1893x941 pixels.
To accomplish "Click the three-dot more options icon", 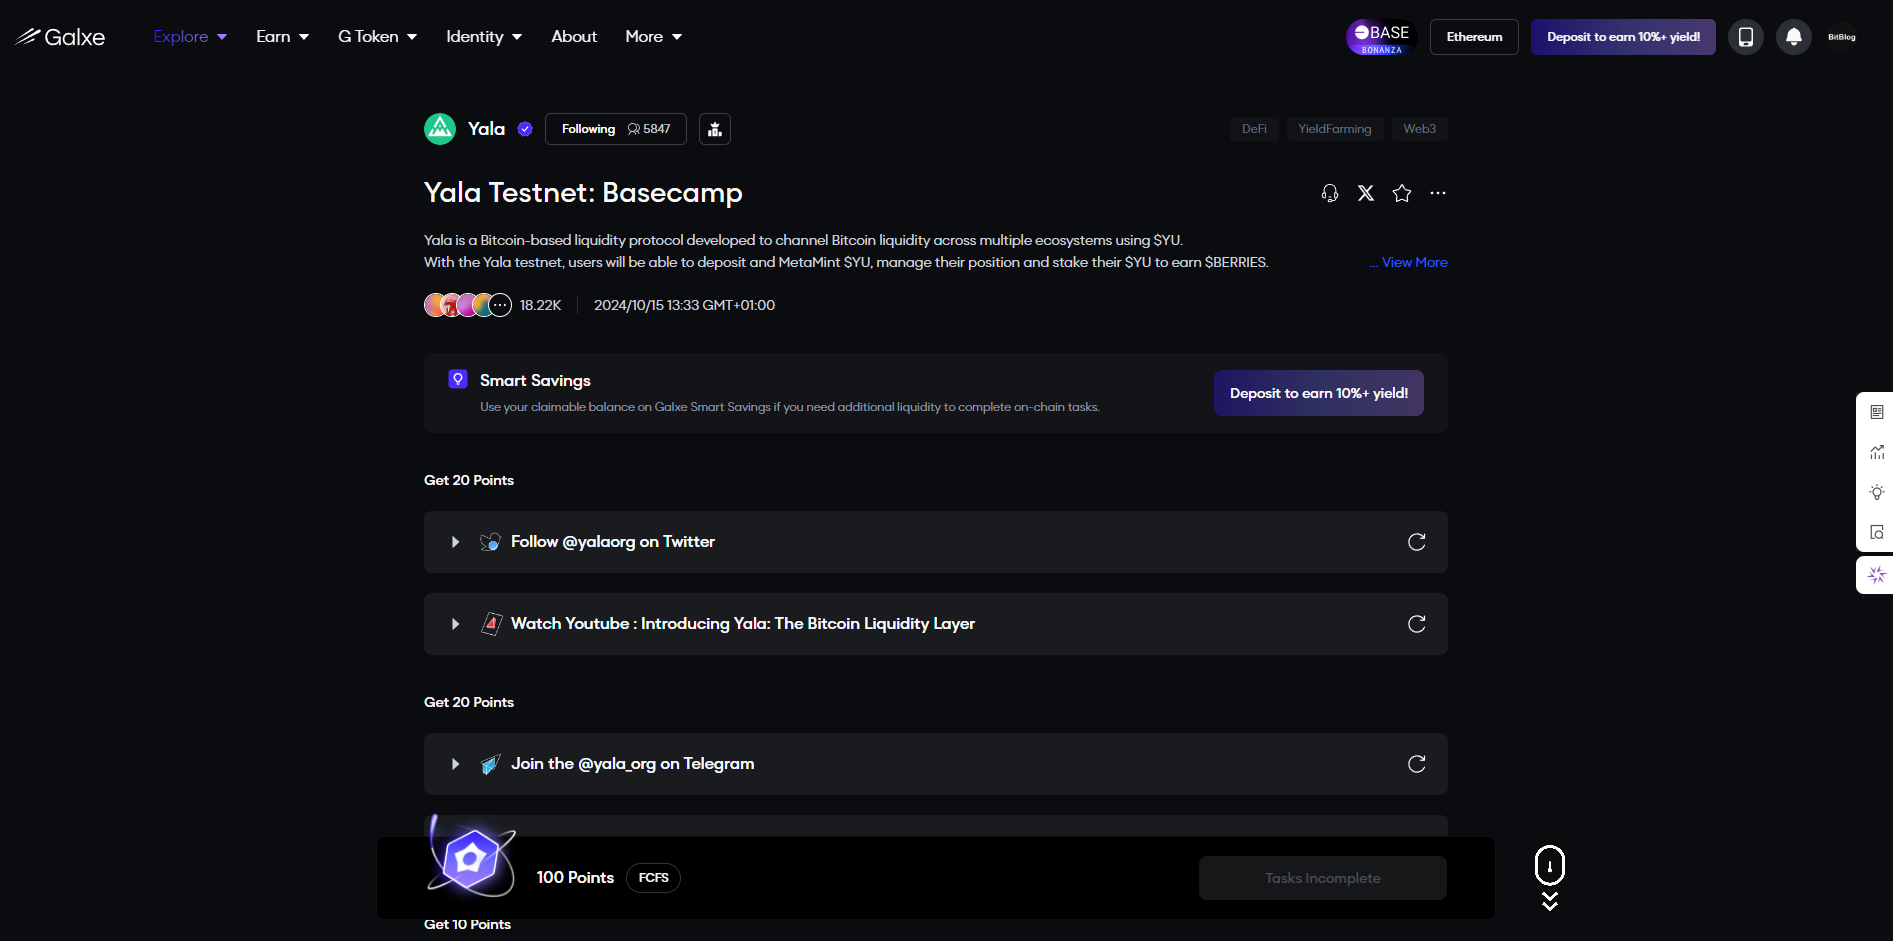I will [1437, 193].
